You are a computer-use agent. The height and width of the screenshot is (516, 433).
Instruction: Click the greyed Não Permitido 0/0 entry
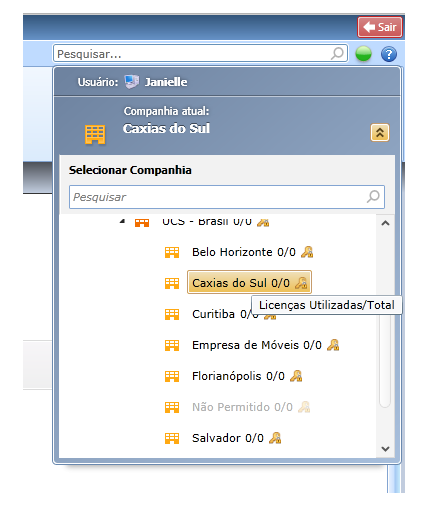coord(242,407)
